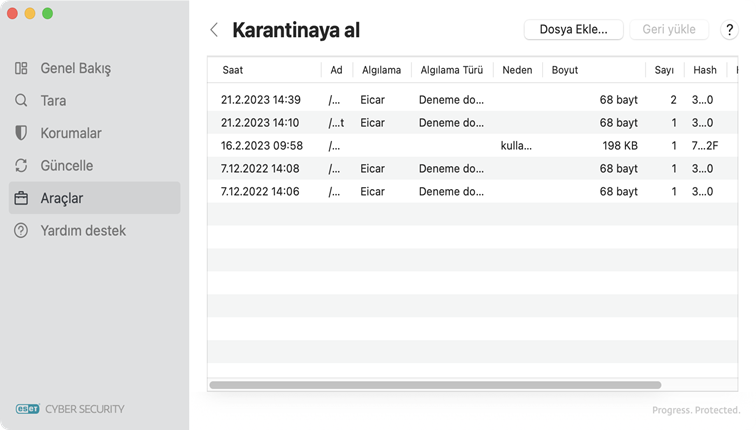Click the Yardım destek question icon
This screenshot has height=430, width=756.
(x=21, y=231)
